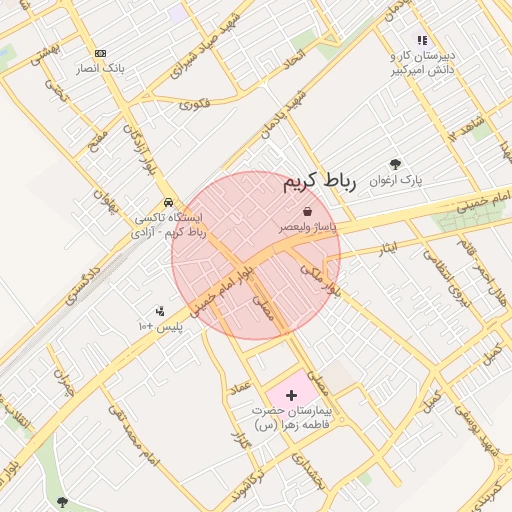Select the پلیس +۱۰ label text

(x=161, y=326)
